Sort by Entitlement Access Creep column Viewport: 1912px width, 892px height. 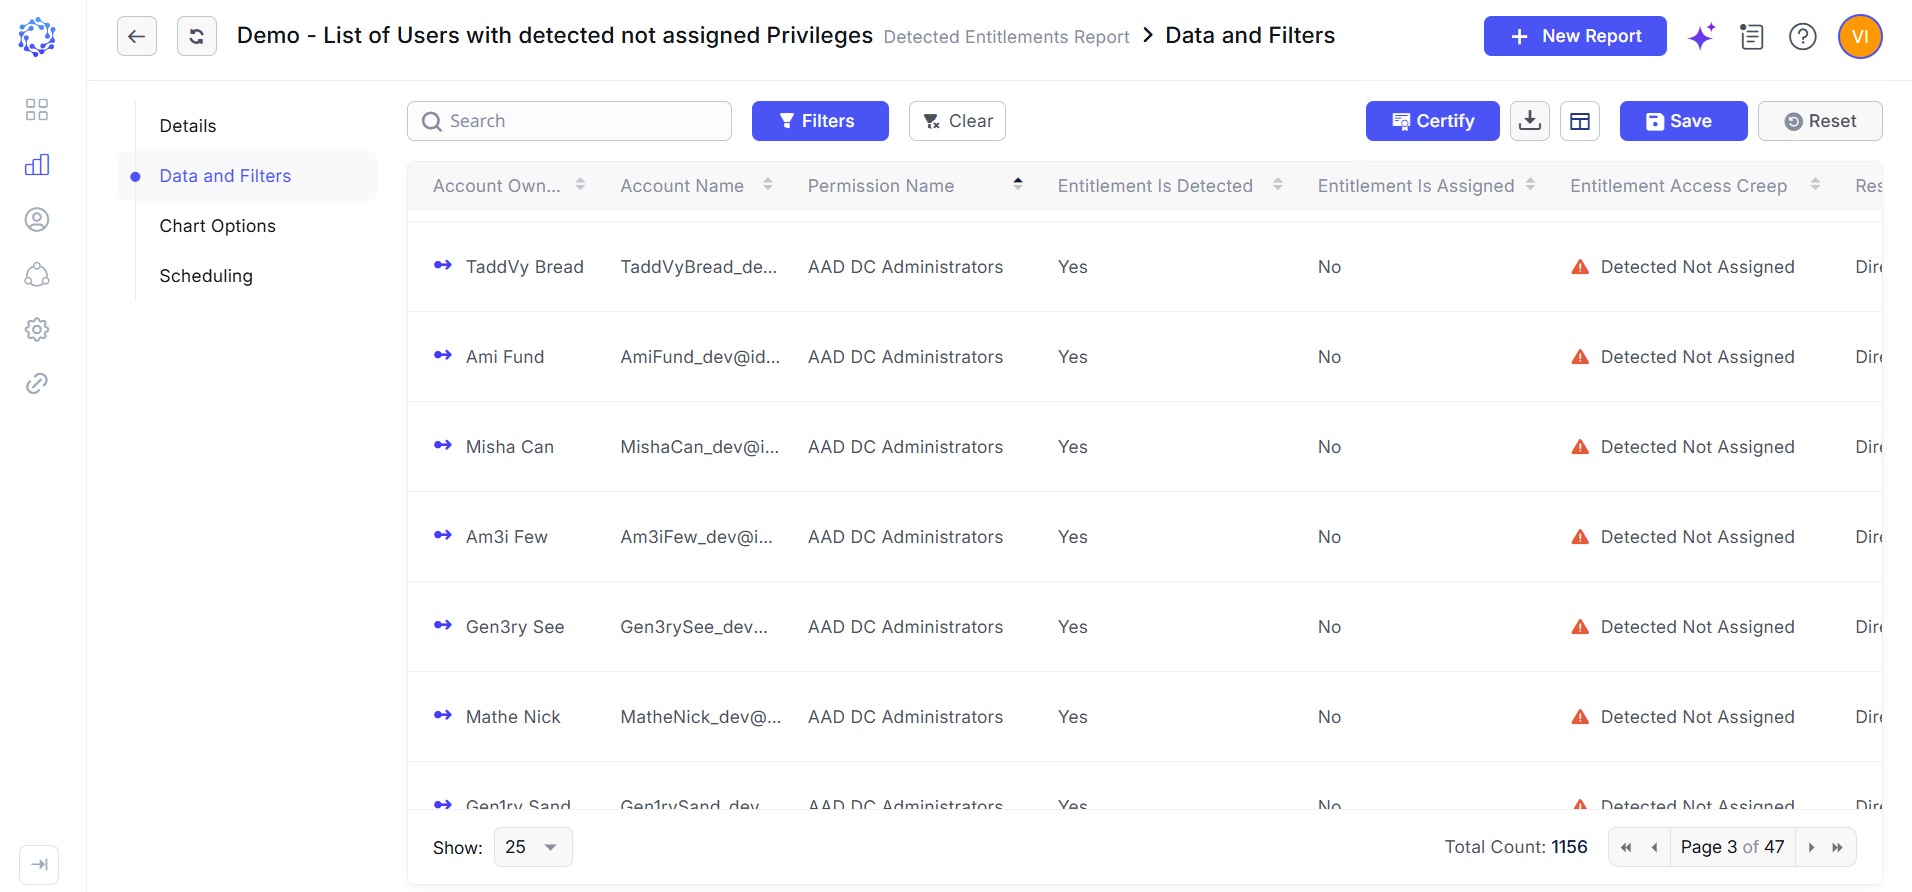tap(1815, 185)
